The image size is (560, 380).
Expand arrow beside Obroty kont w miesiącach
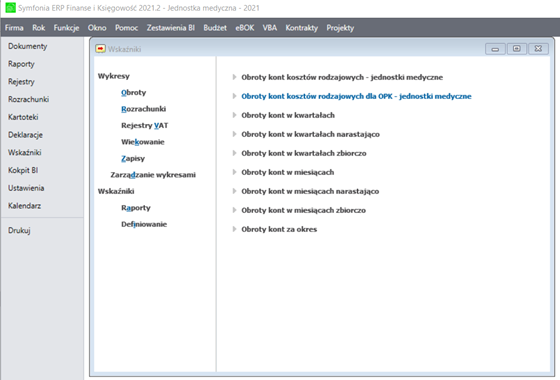click(234, 172)
